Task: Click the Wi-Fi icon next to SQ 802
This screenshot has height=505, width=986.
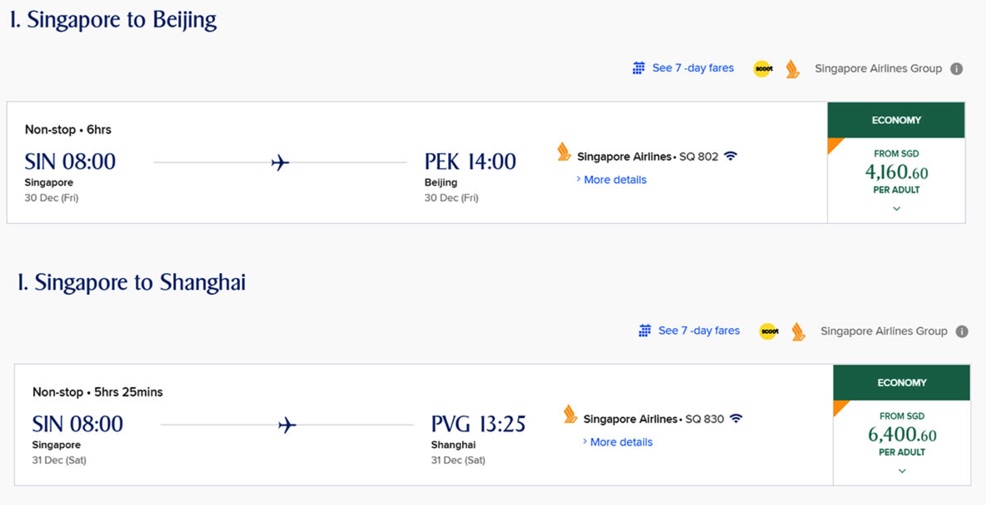Action: click(730, 155)
